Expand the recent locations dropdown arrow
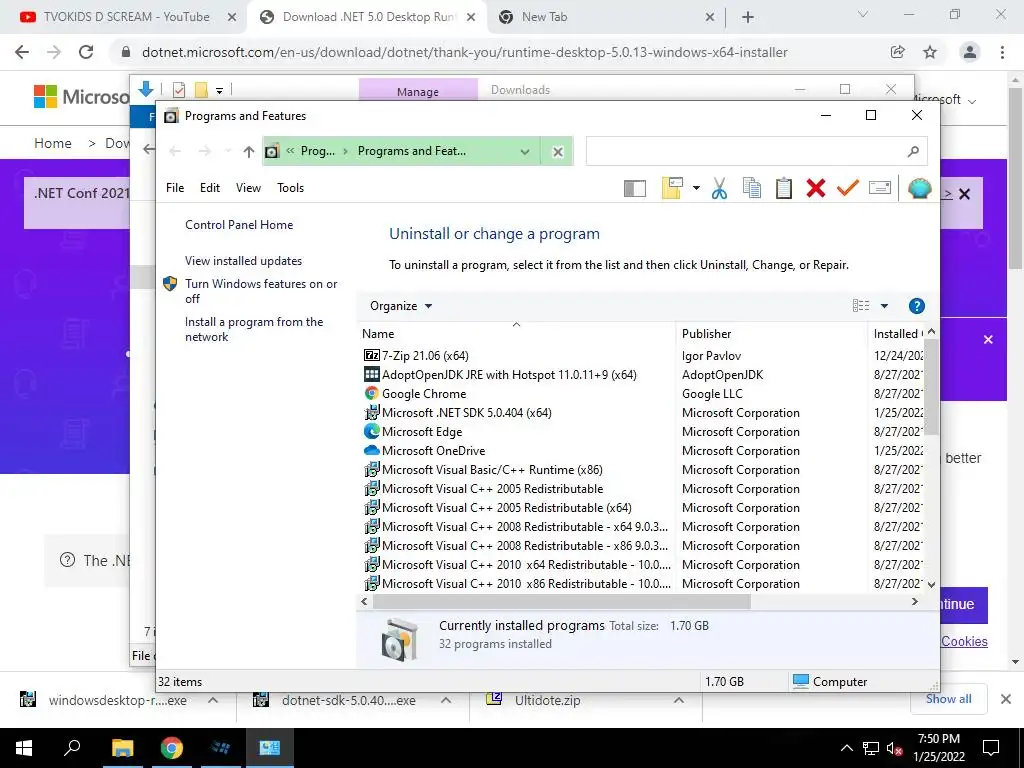 point(227,152)
